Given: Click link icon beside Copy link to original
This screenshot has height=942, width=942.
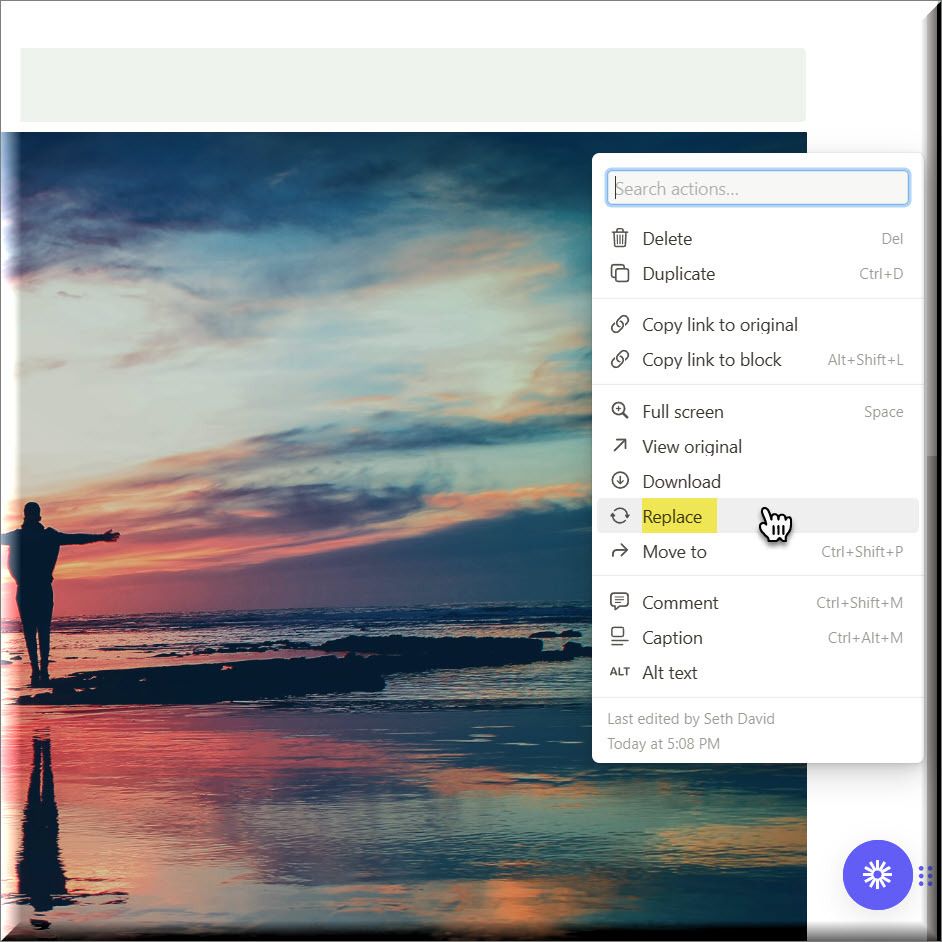Looking at the screenshot, I should (619, 324).
